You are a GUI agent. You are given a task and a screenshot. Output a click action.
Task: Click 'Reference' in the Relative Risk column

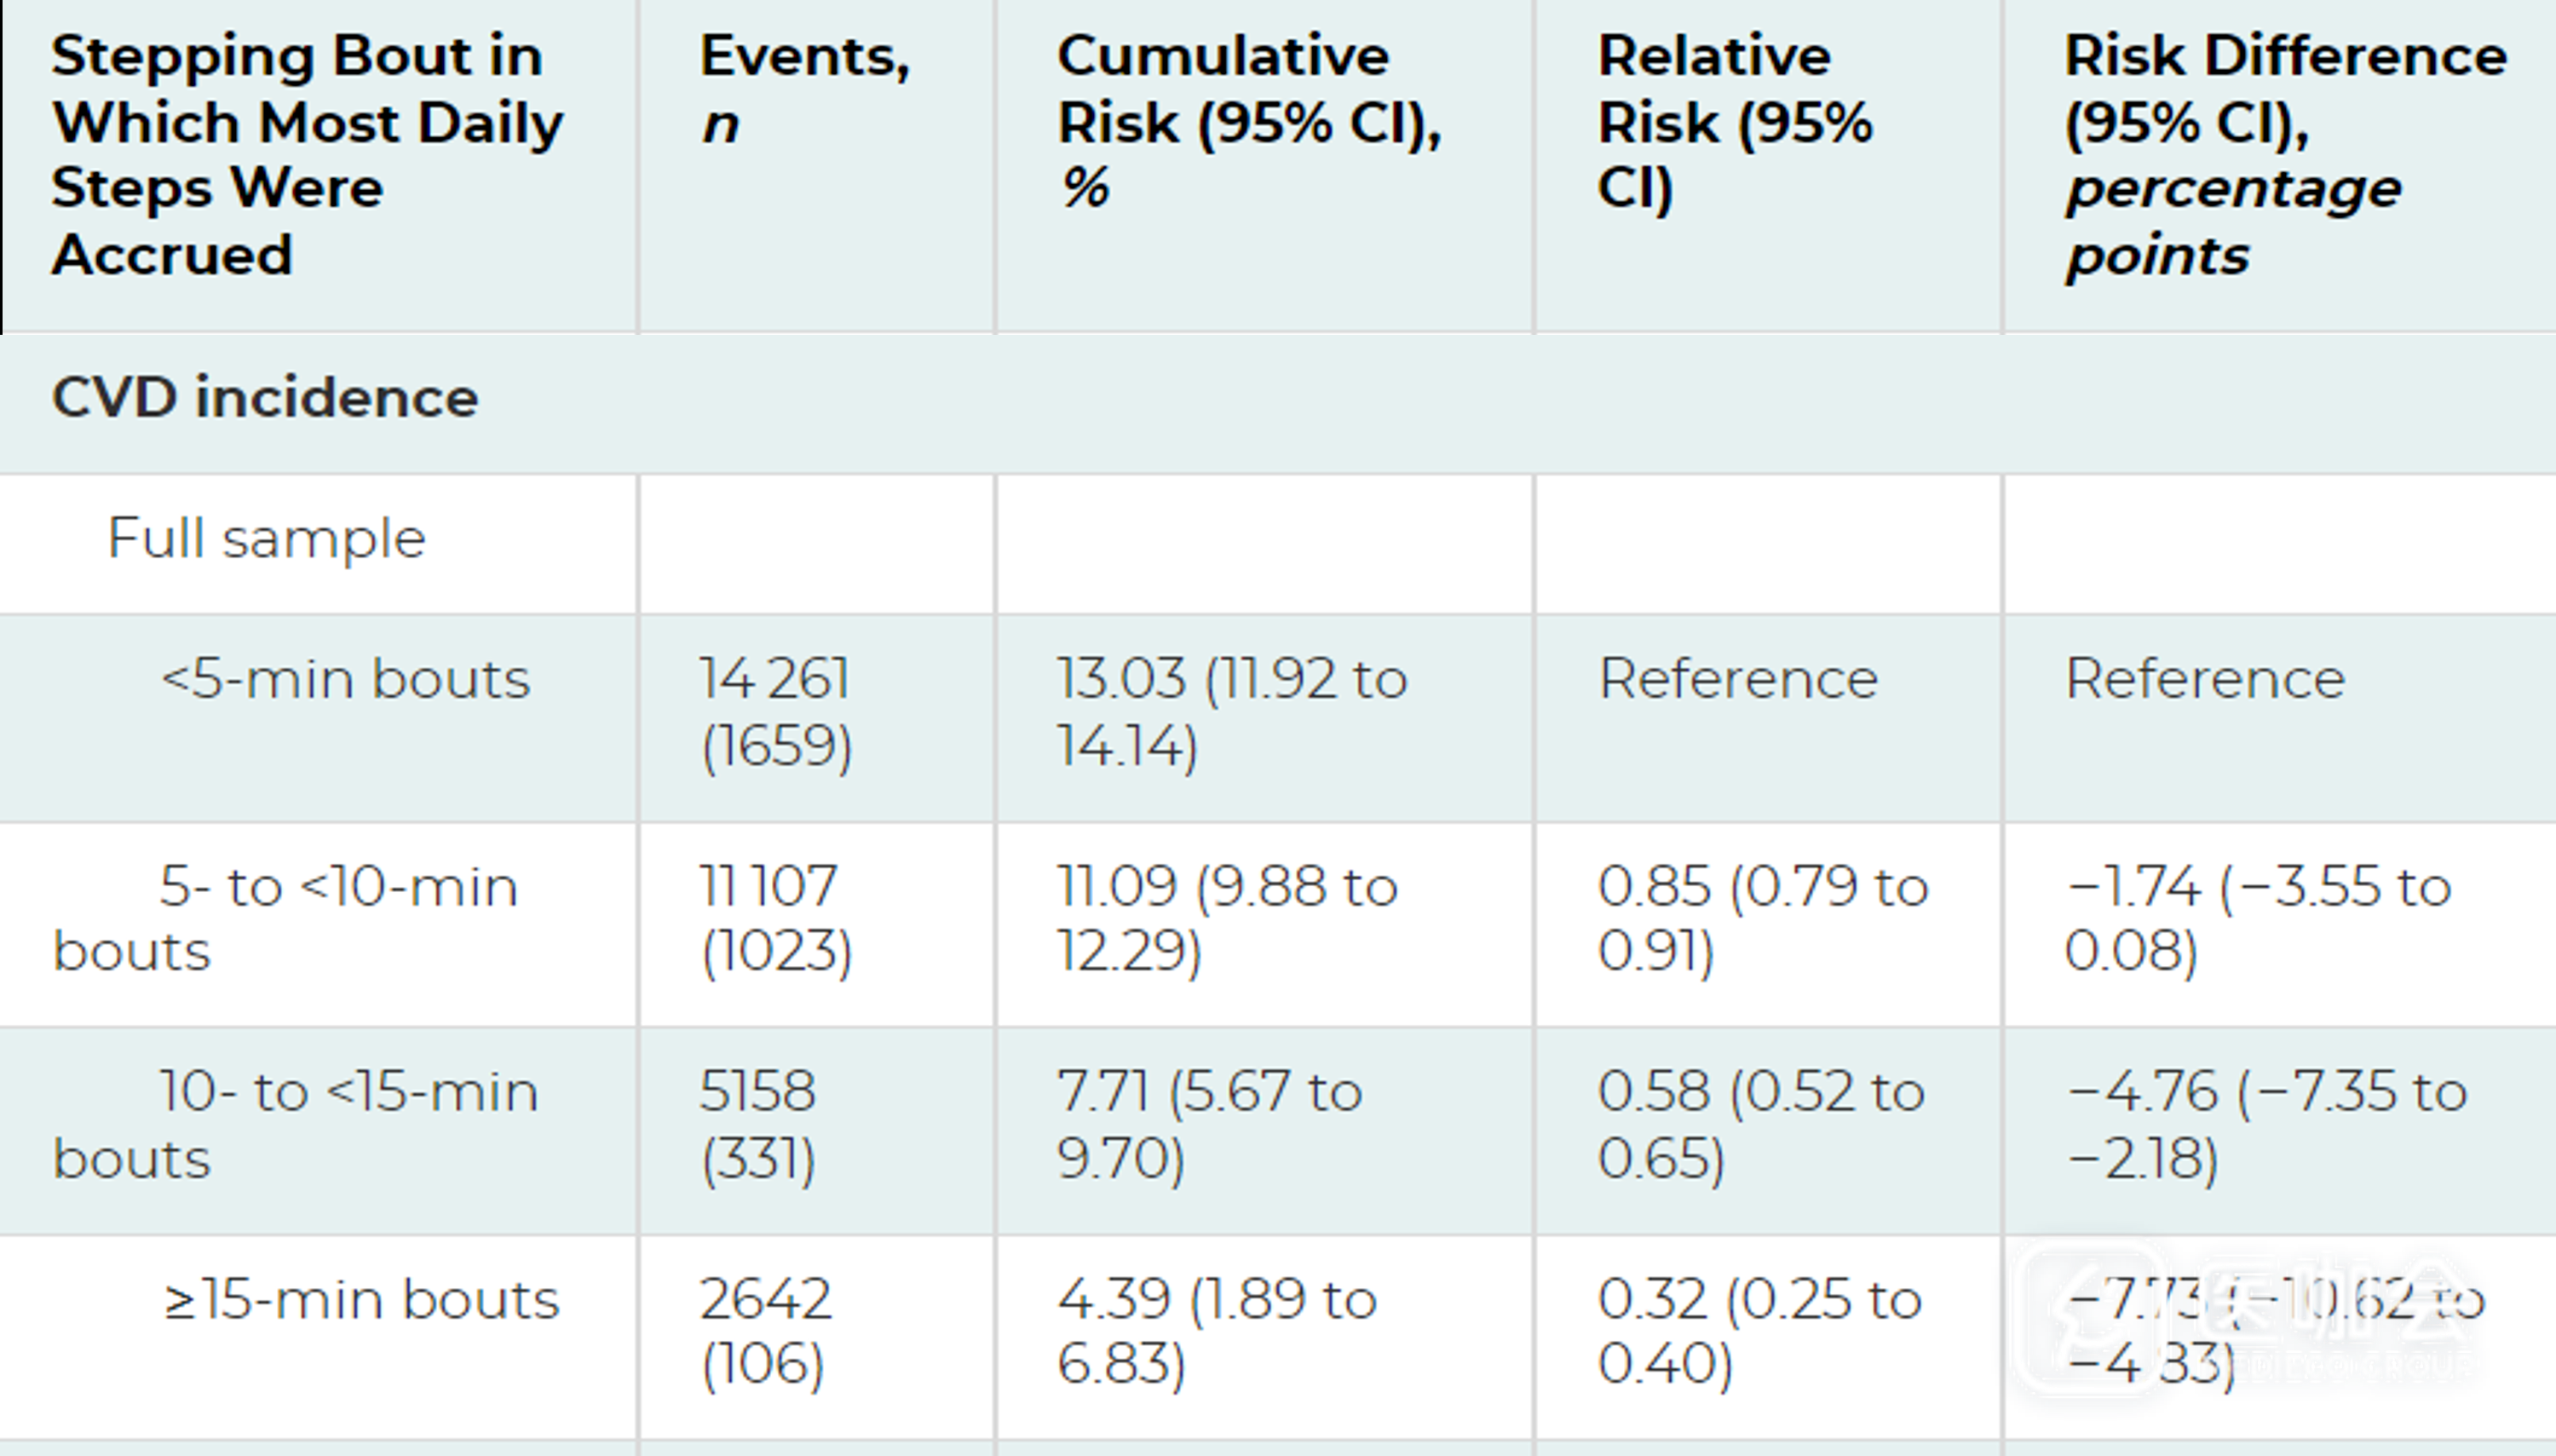[1738, 680]
